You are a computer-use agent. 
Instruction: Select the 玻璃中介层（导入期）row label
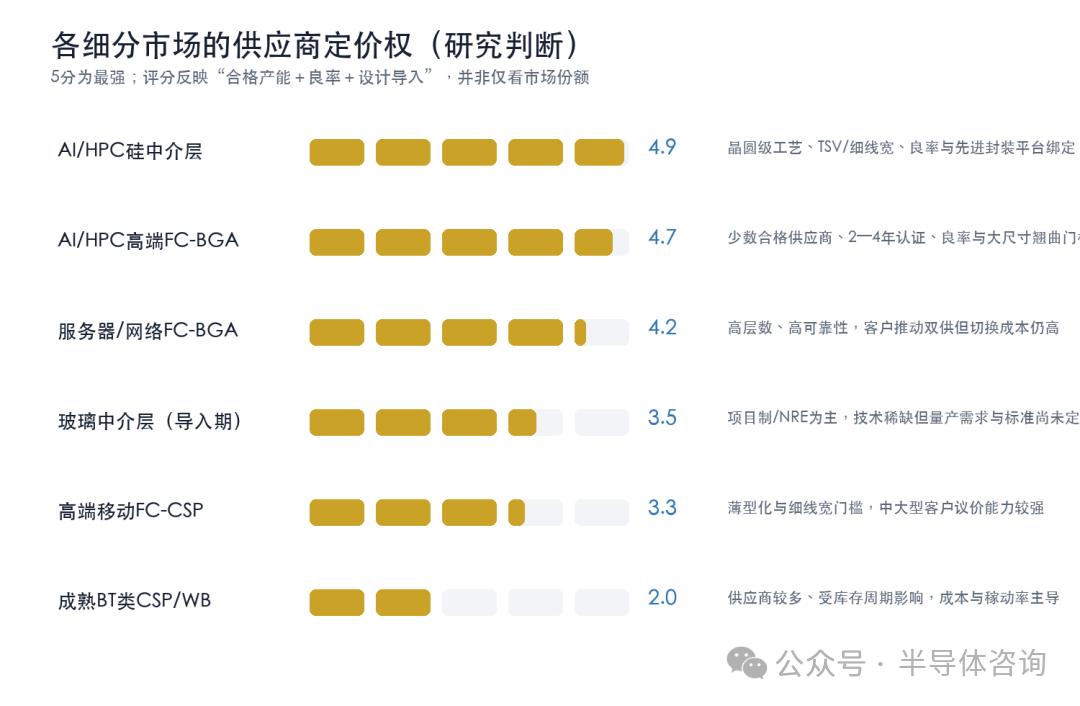coord(151,421)
